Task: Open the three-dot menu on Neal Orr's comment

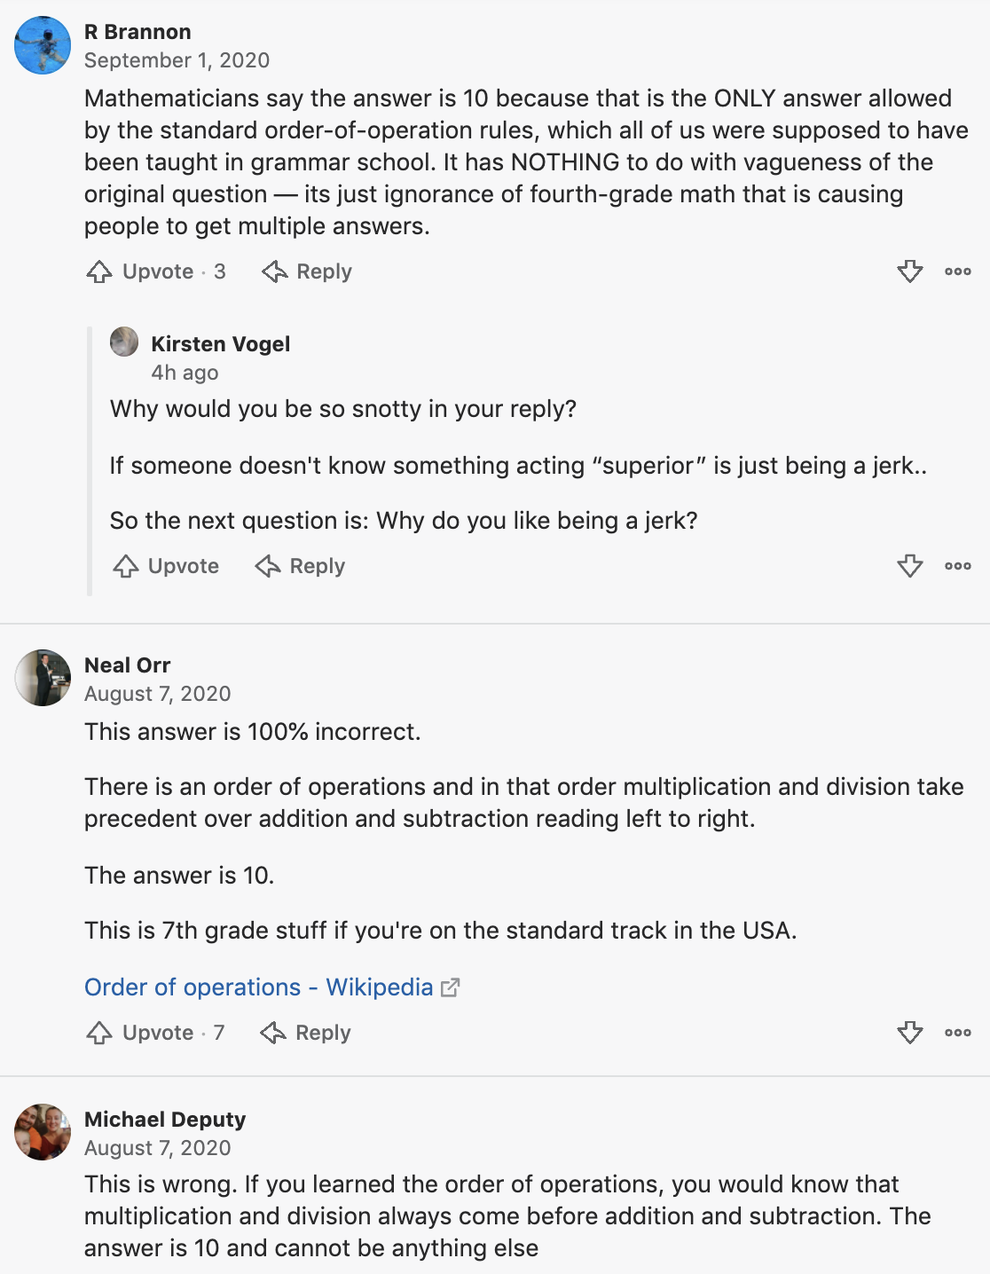Action: coord(957,1032)
